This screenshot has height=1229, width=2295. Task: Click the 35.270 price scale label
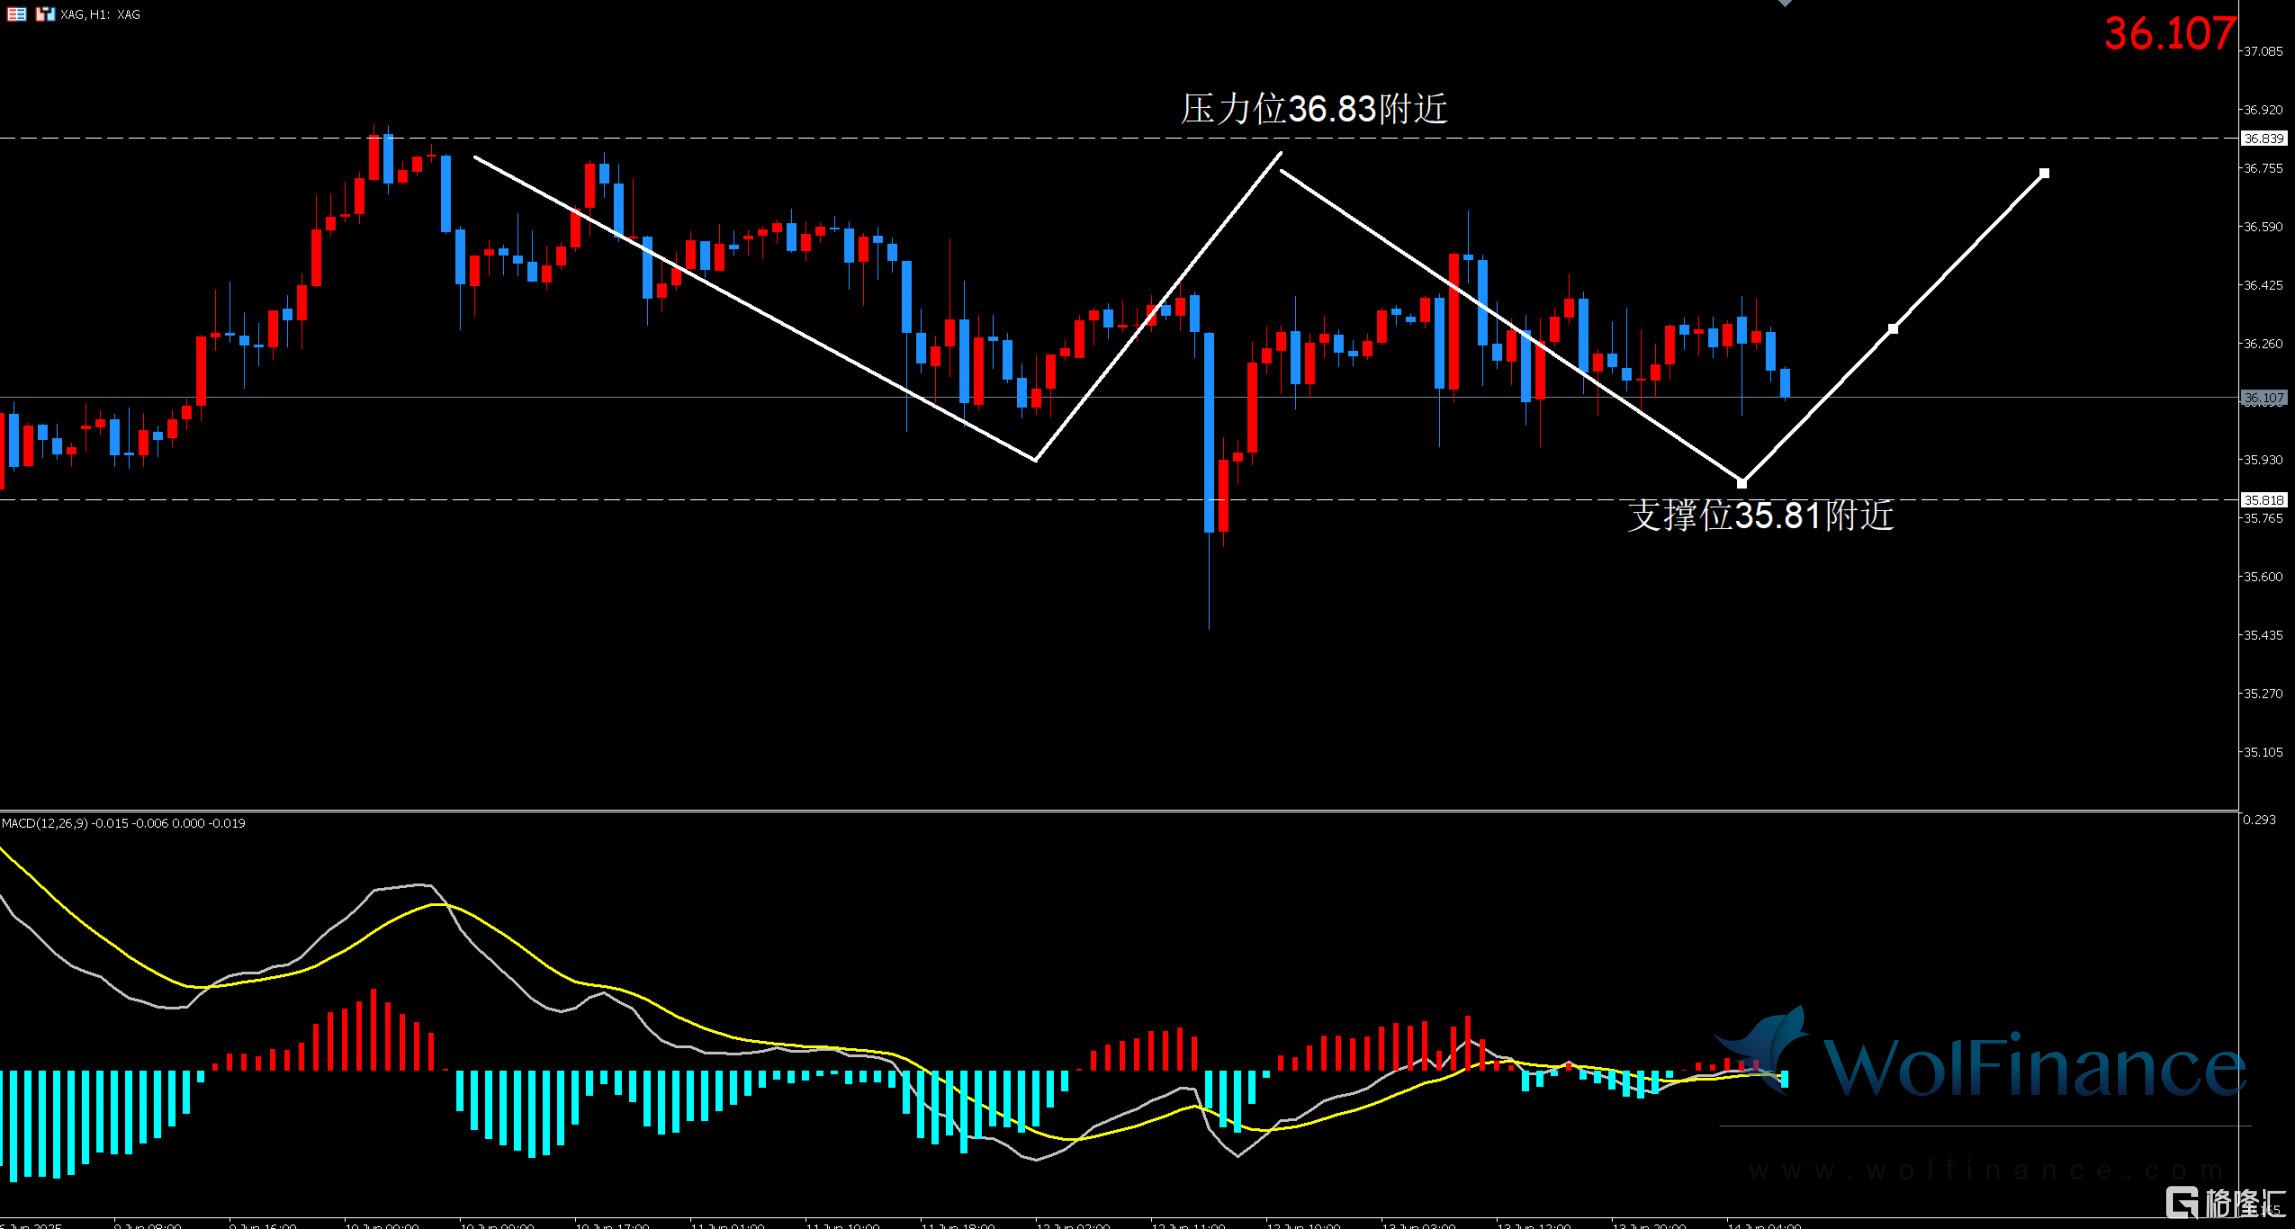2263,693
